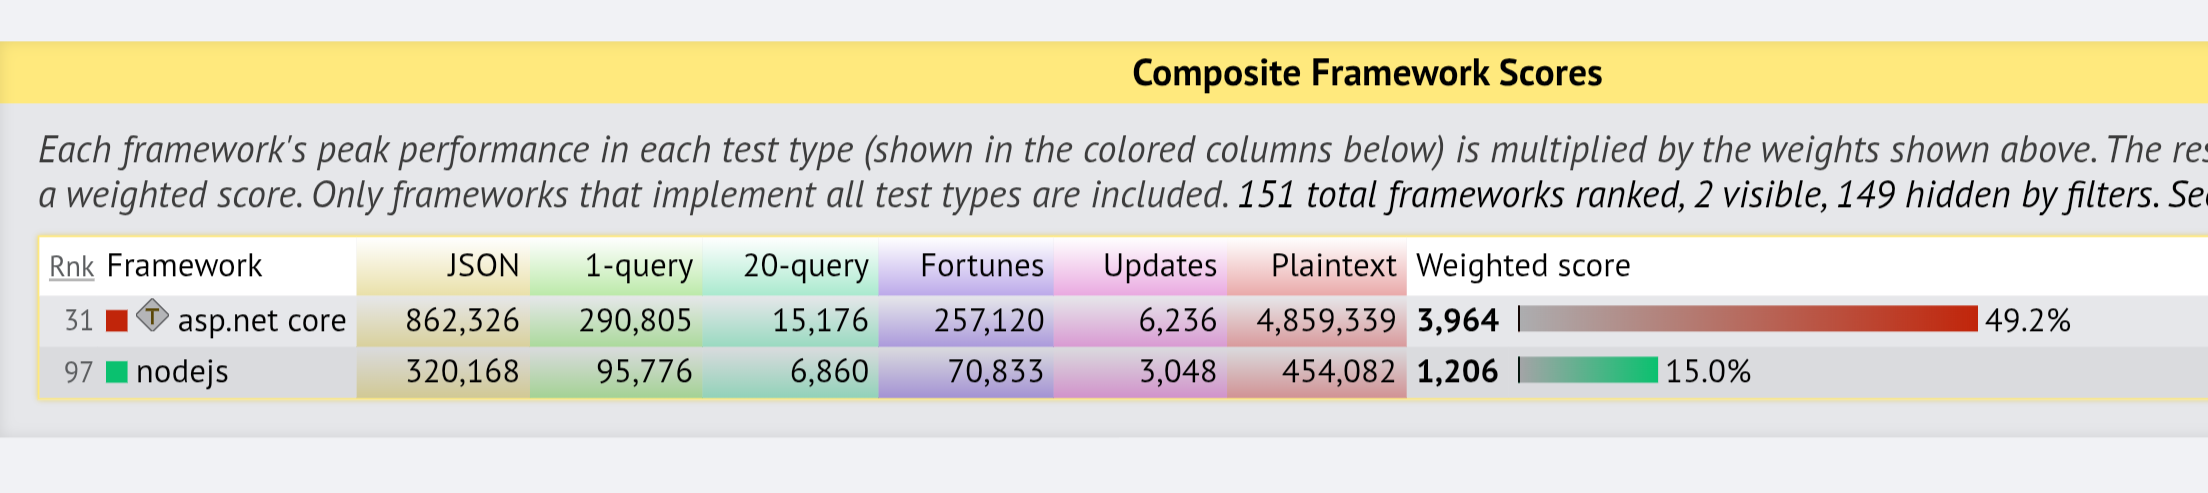The image size is (2208, 493).
Task: Click the green nodejs color square
Action: [117, 372]
